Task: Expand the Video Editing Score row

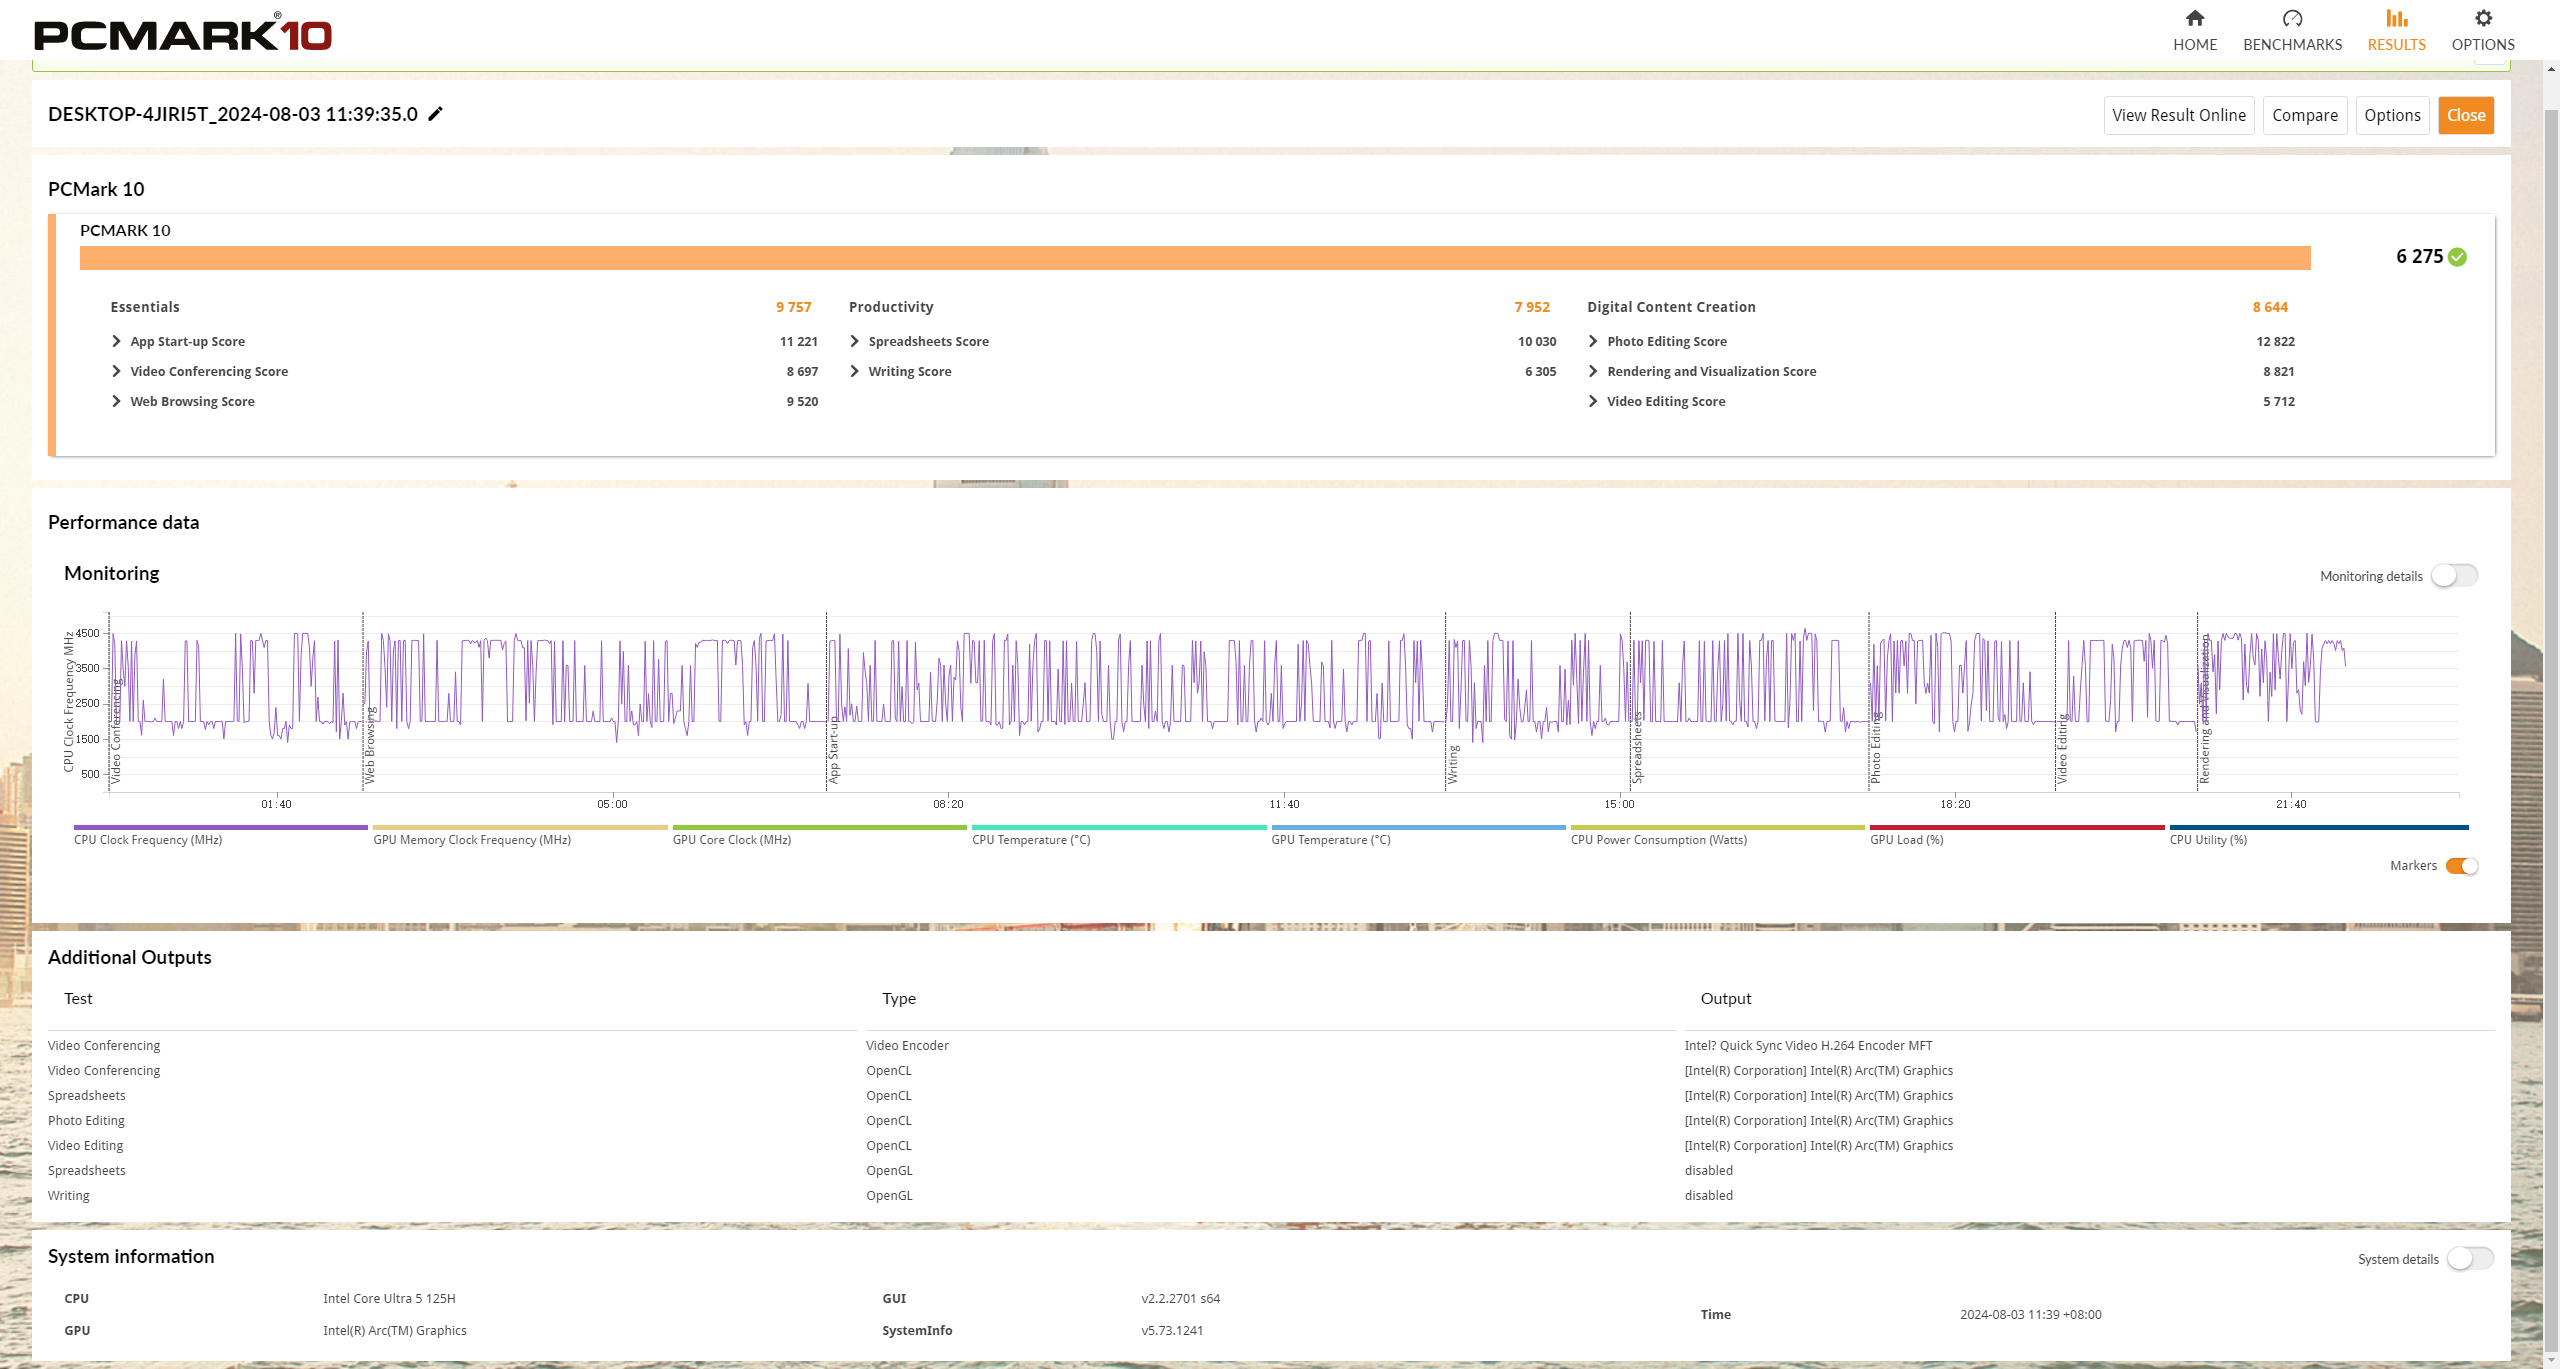Action: [1593, 402]
